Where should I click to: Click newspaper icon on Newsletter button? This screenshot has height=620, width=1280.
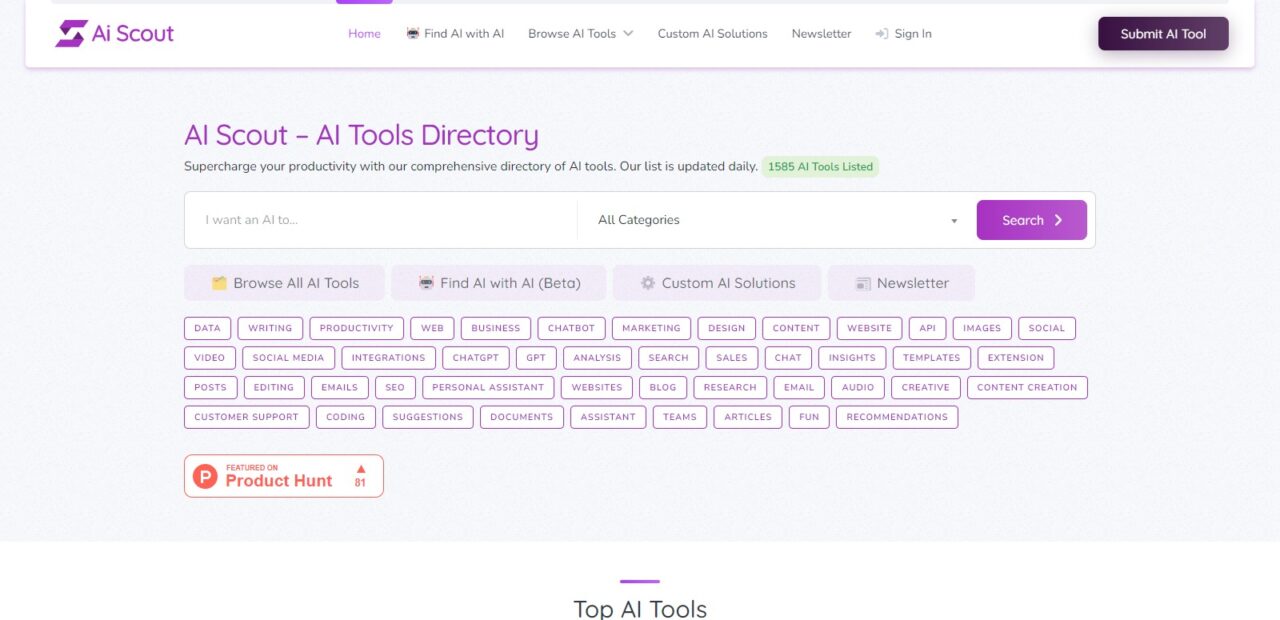pos(863,283)
